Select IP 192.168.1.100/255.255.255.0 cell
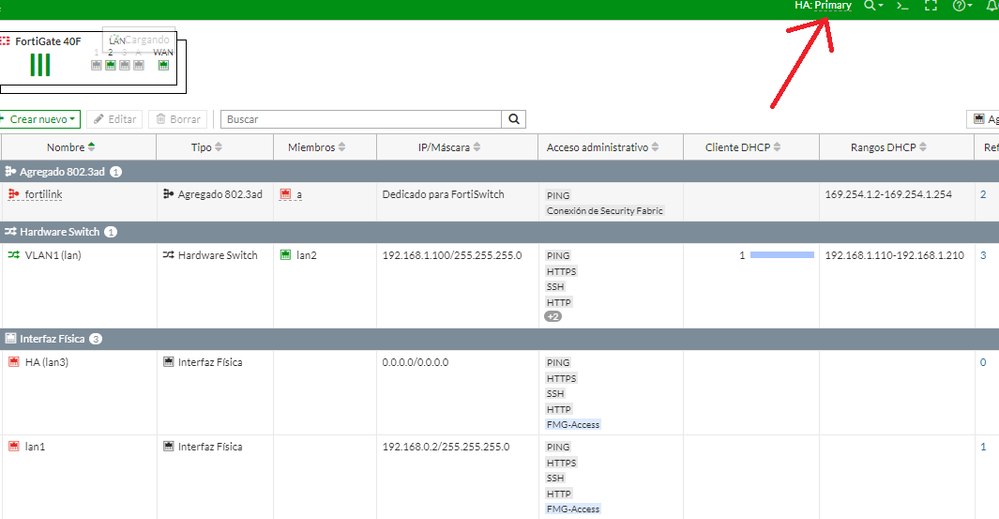 [x=452, y=255]
